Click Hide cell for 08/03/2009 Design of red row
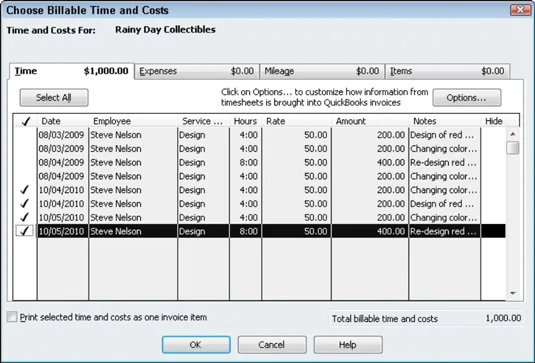The image size is (535, 363). 493,135
